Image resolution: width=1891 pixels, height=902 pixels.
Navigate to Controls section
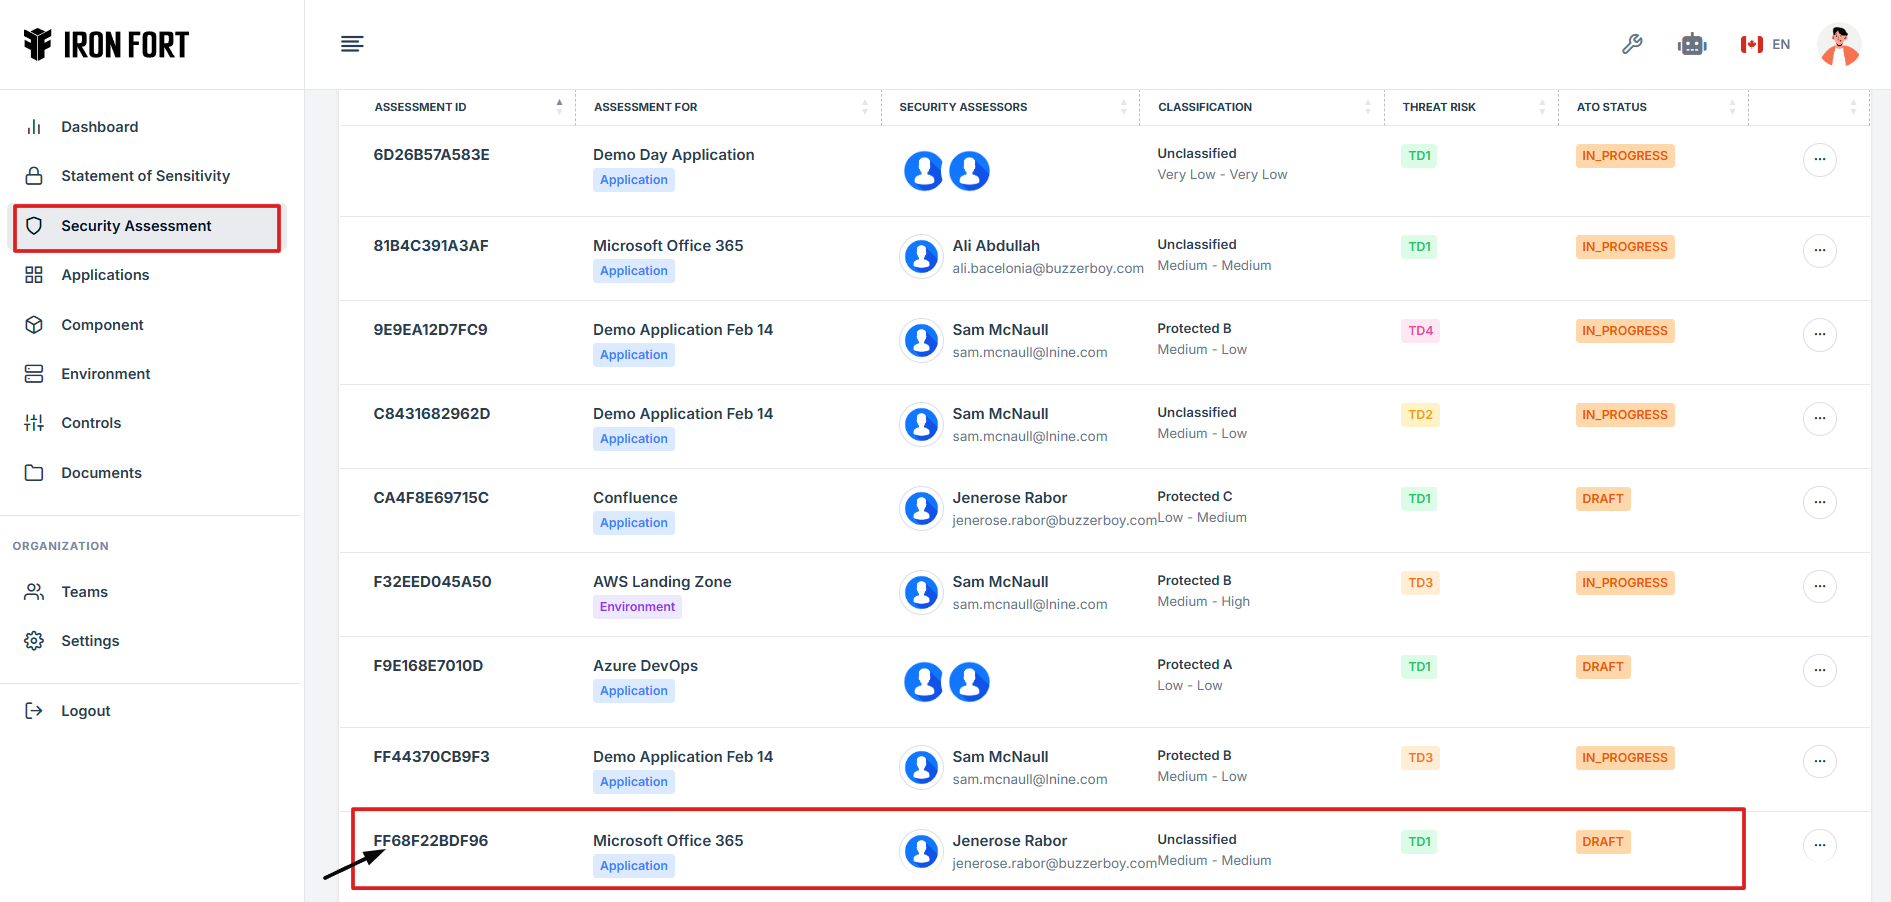91,423
